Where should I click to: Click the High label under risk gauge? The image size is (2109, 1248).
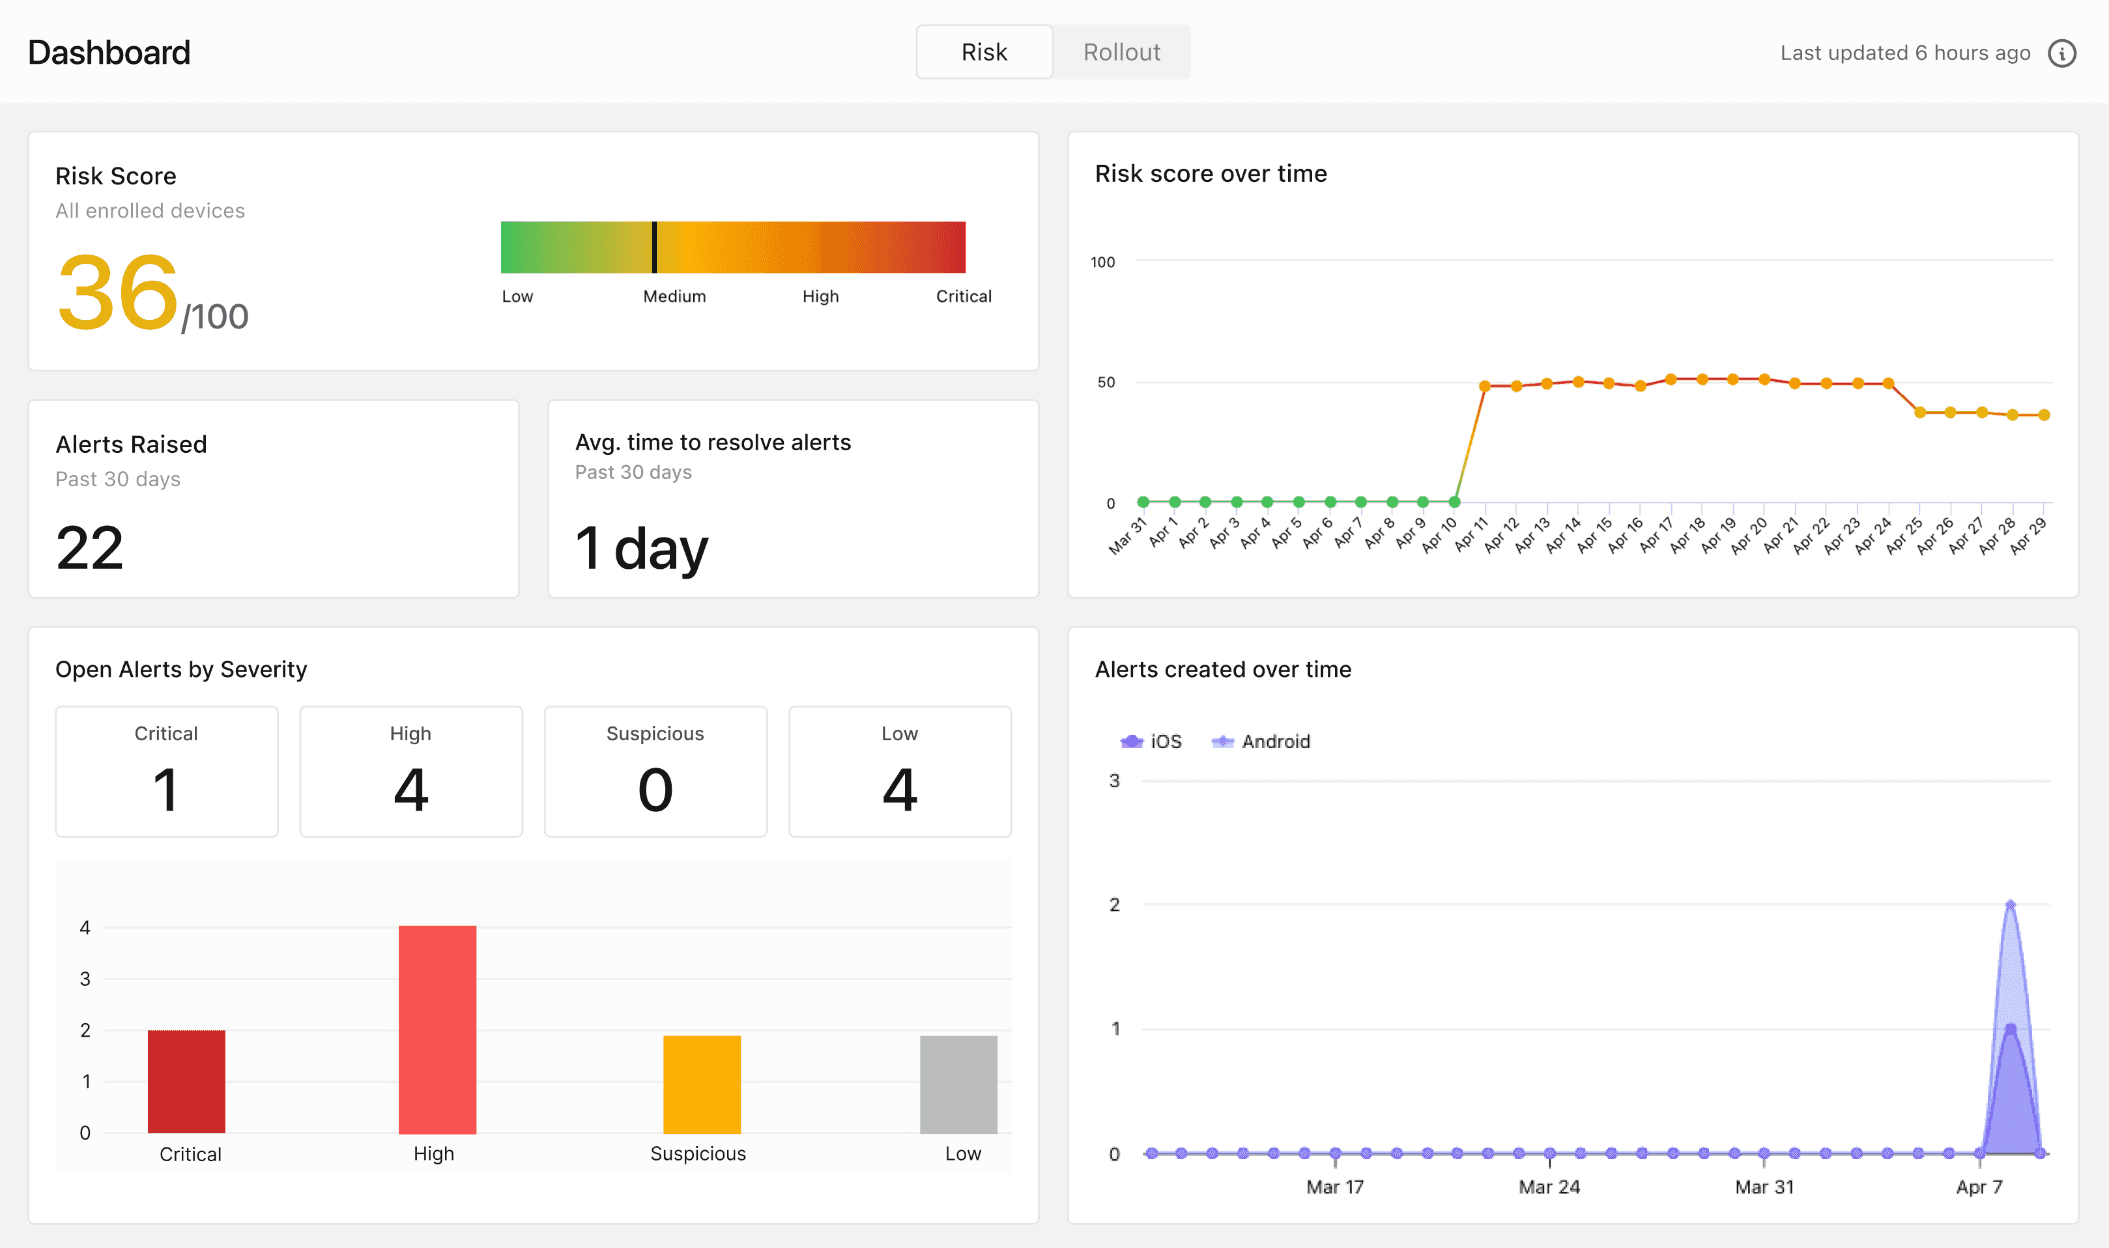[820, 296]
